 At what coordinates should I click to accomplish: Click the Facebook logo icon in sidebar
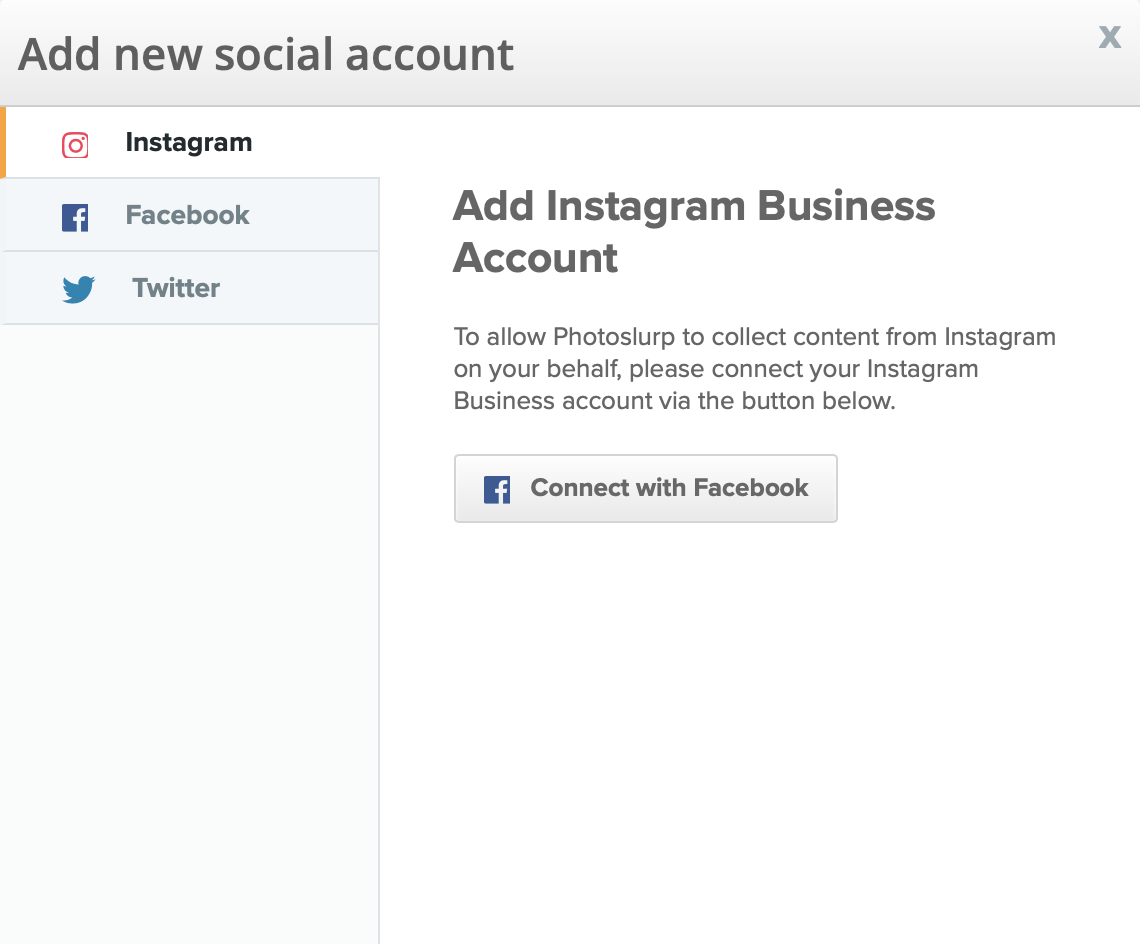point(75,217)
